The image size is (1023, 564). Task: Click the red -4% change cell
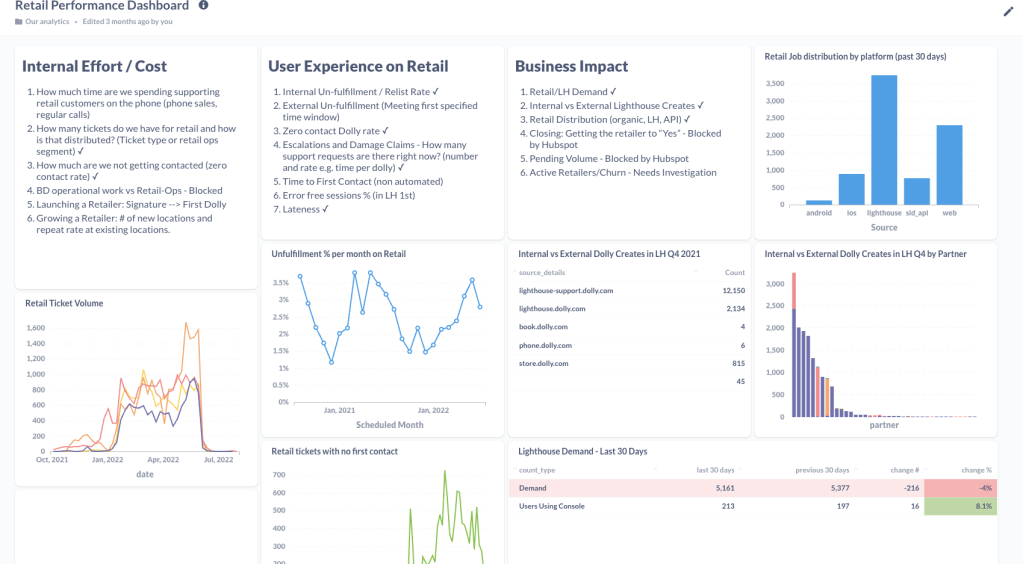click(959, 488)
